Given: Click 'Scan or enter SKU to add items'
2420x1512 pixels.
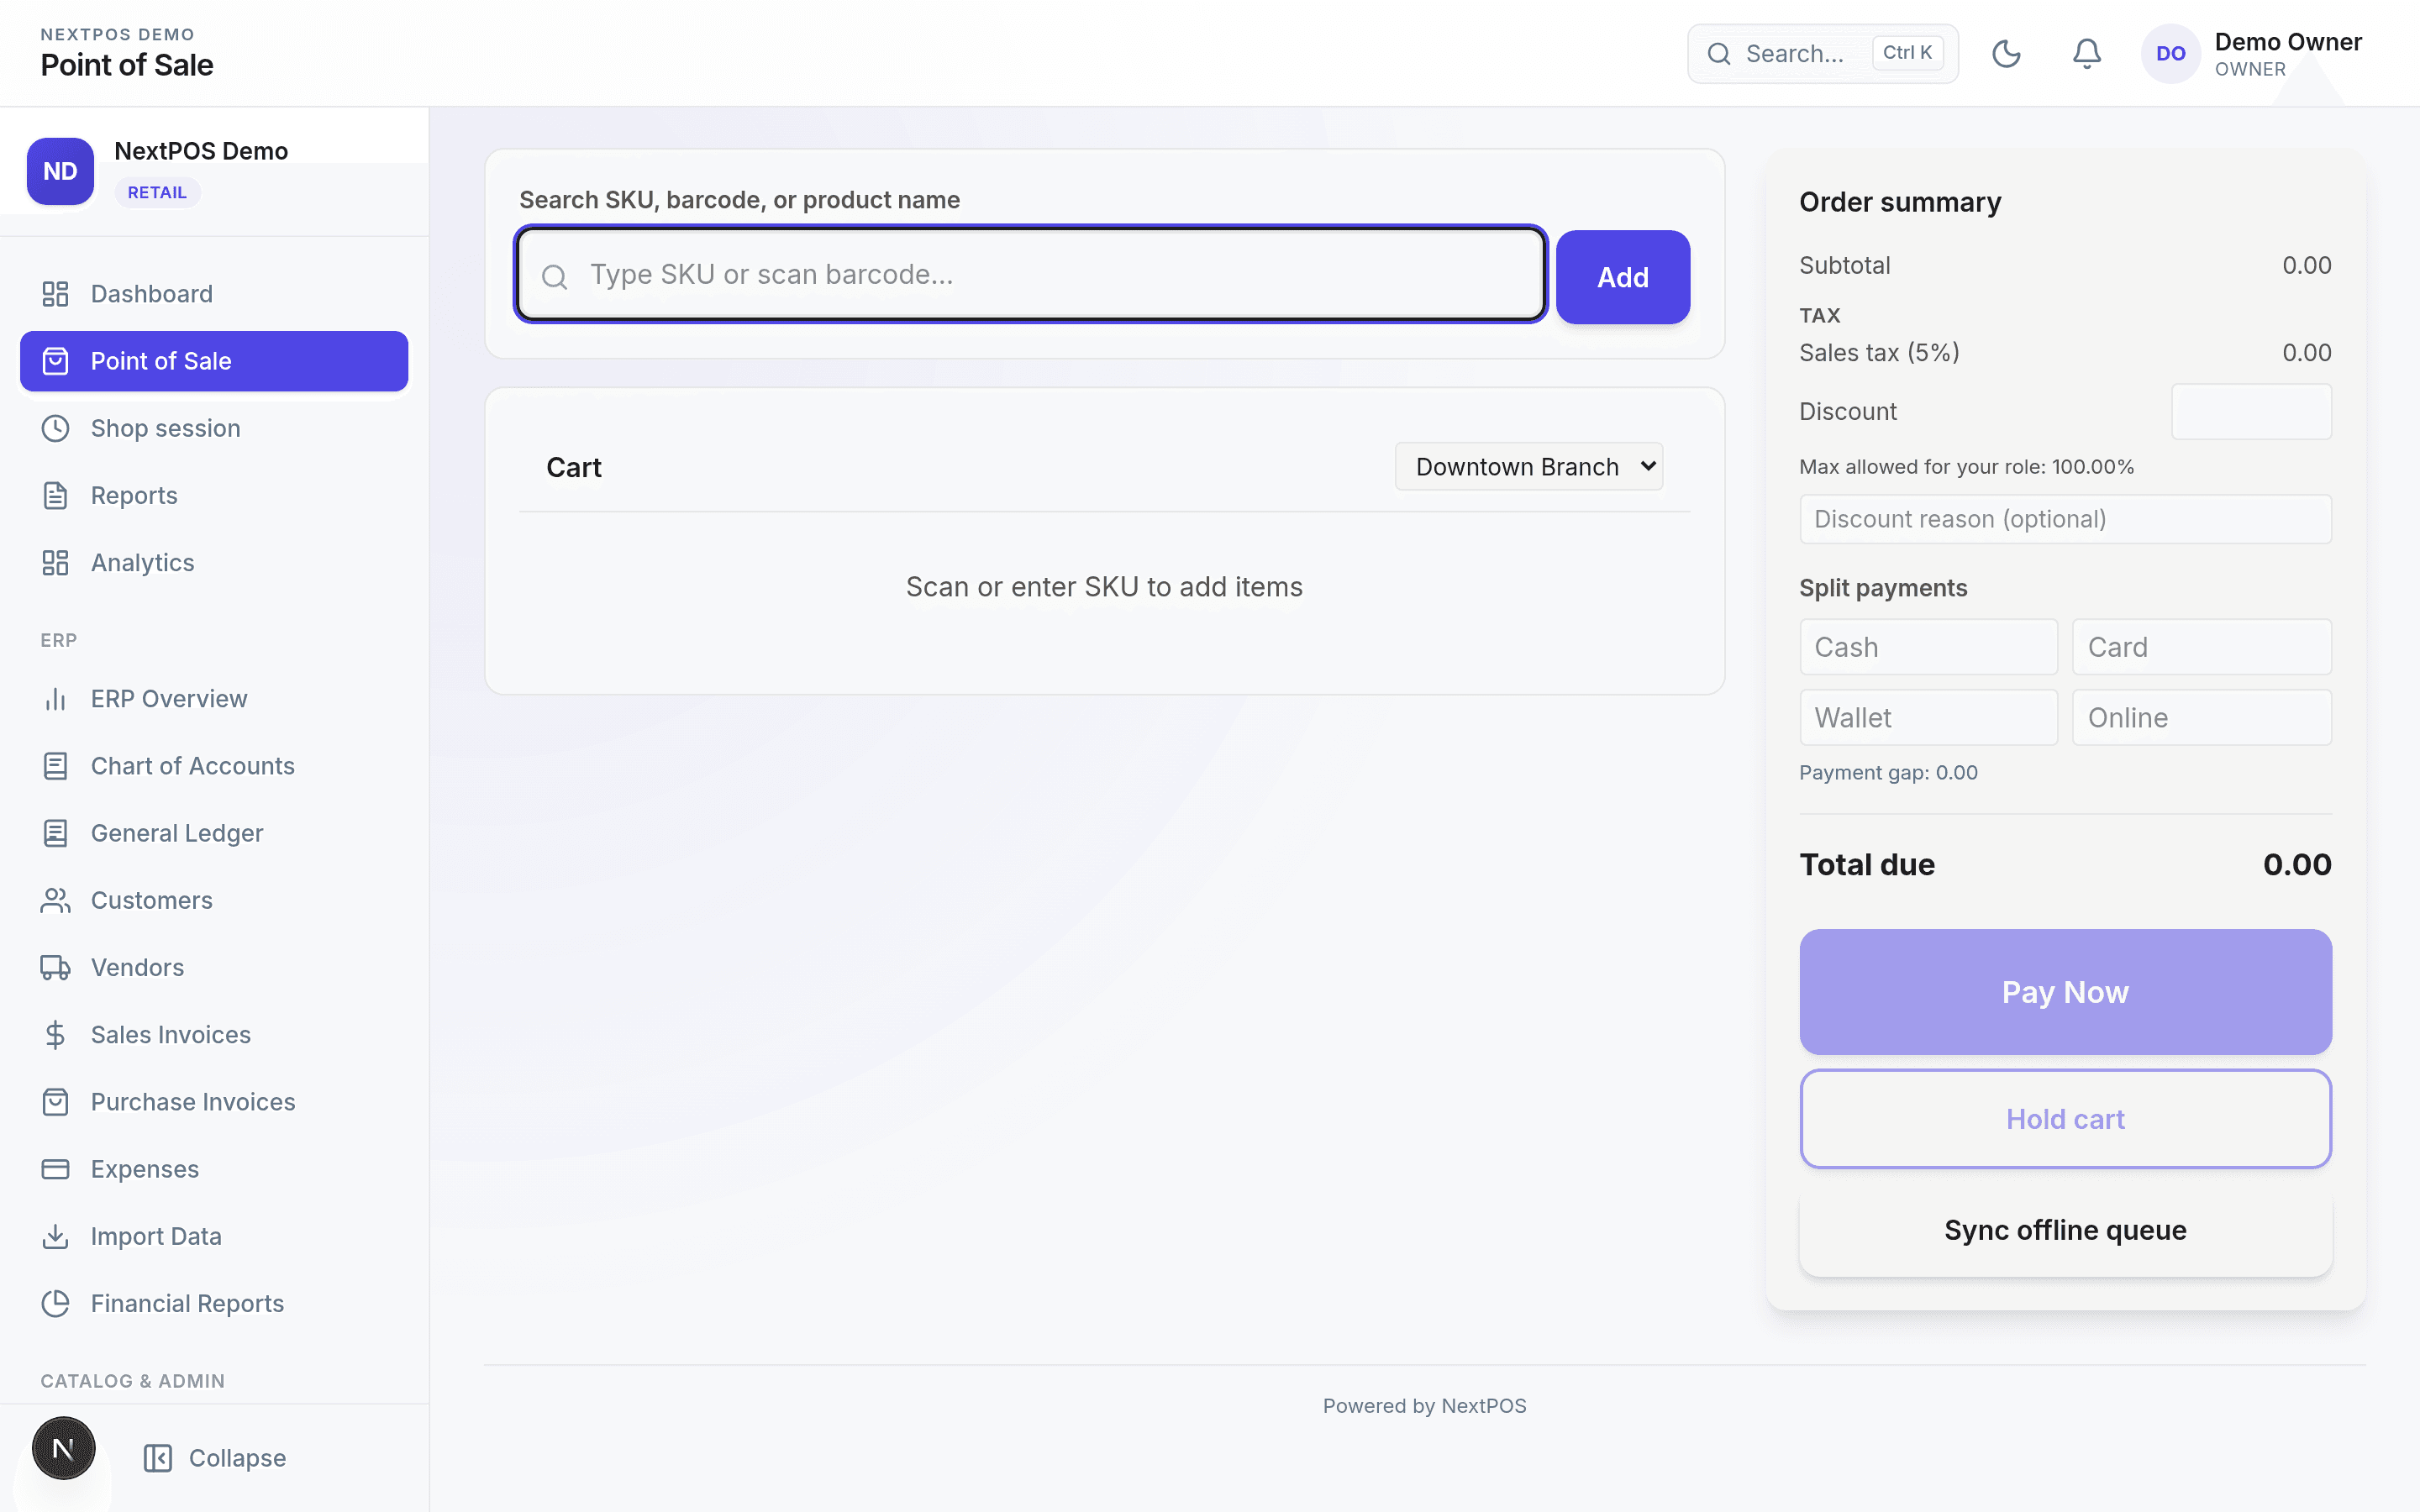Looking at the screenshot, I should point(1104,587).
